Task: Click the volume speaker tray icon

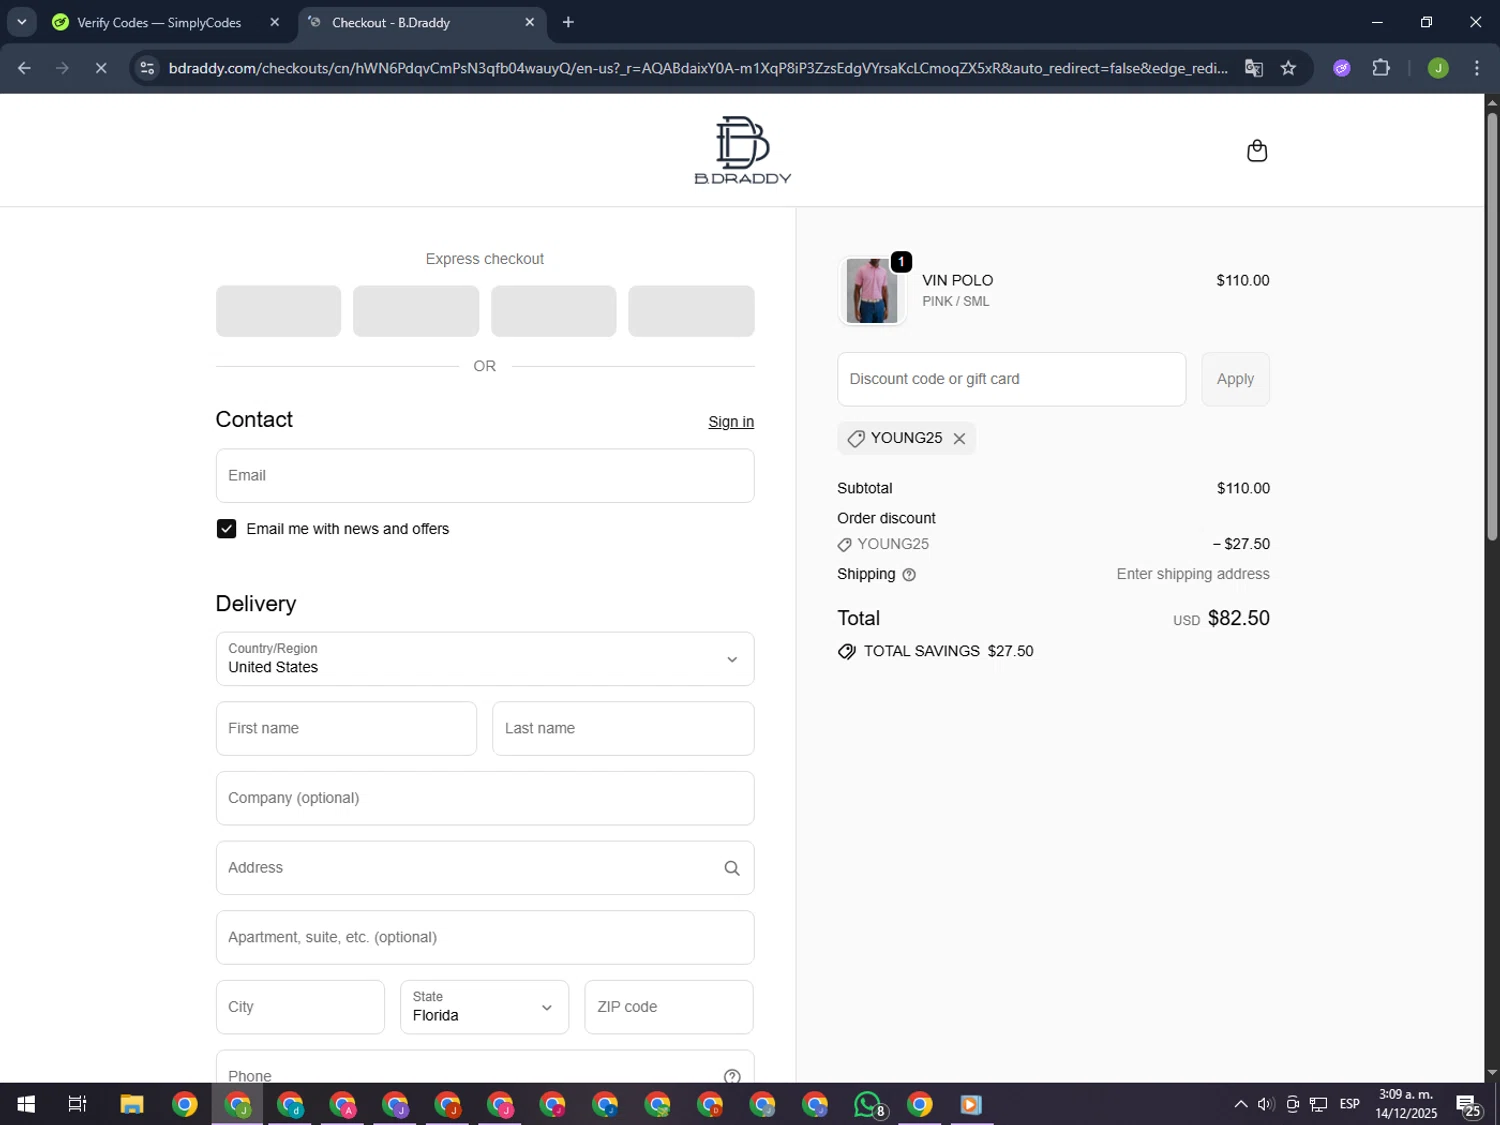Action: 1266,1105
